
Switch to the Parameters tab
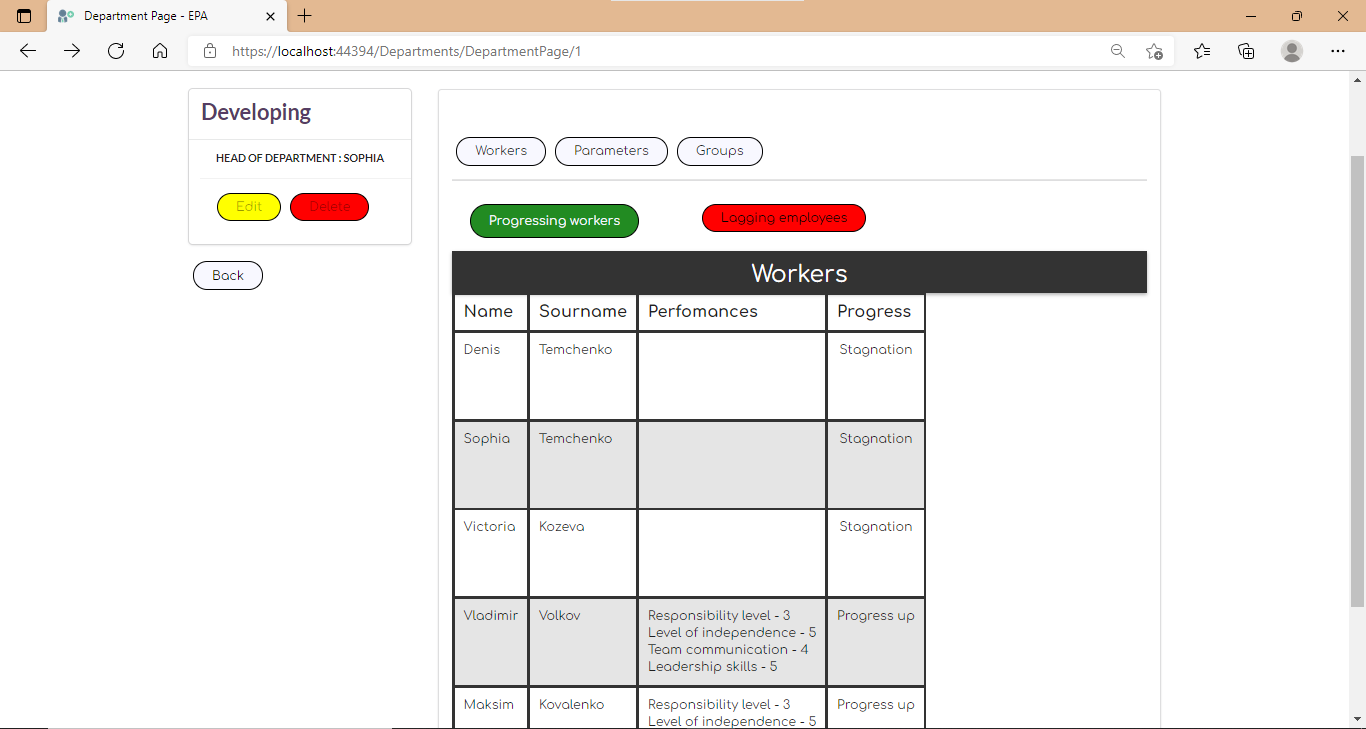pyautogui.click(x=611, y=151)
